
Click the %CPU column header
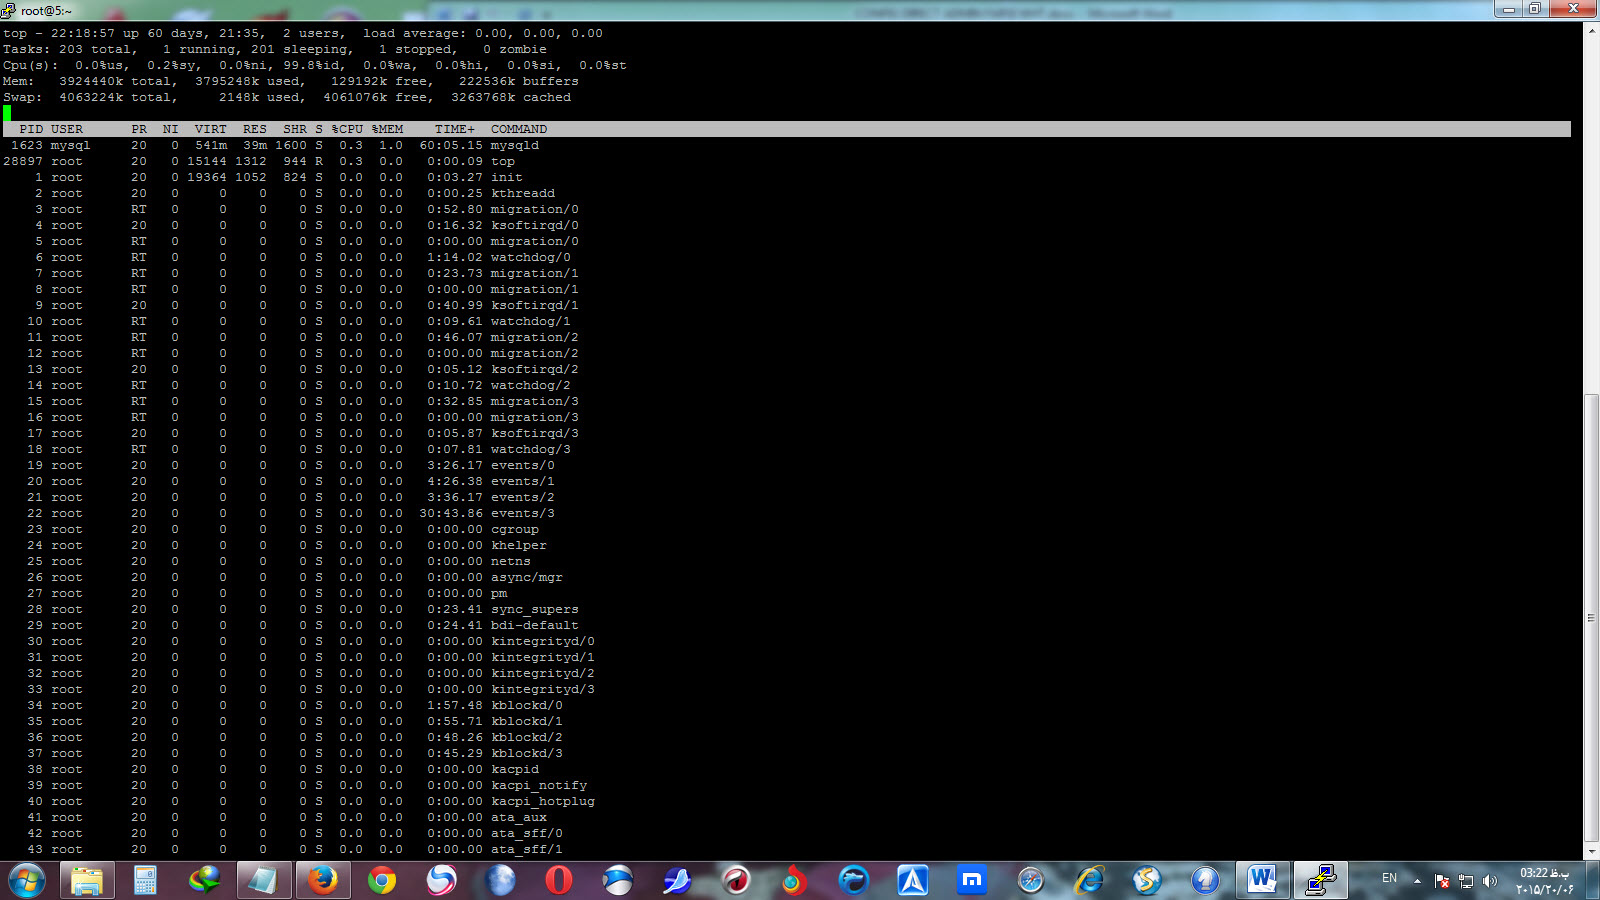[347, 129]
